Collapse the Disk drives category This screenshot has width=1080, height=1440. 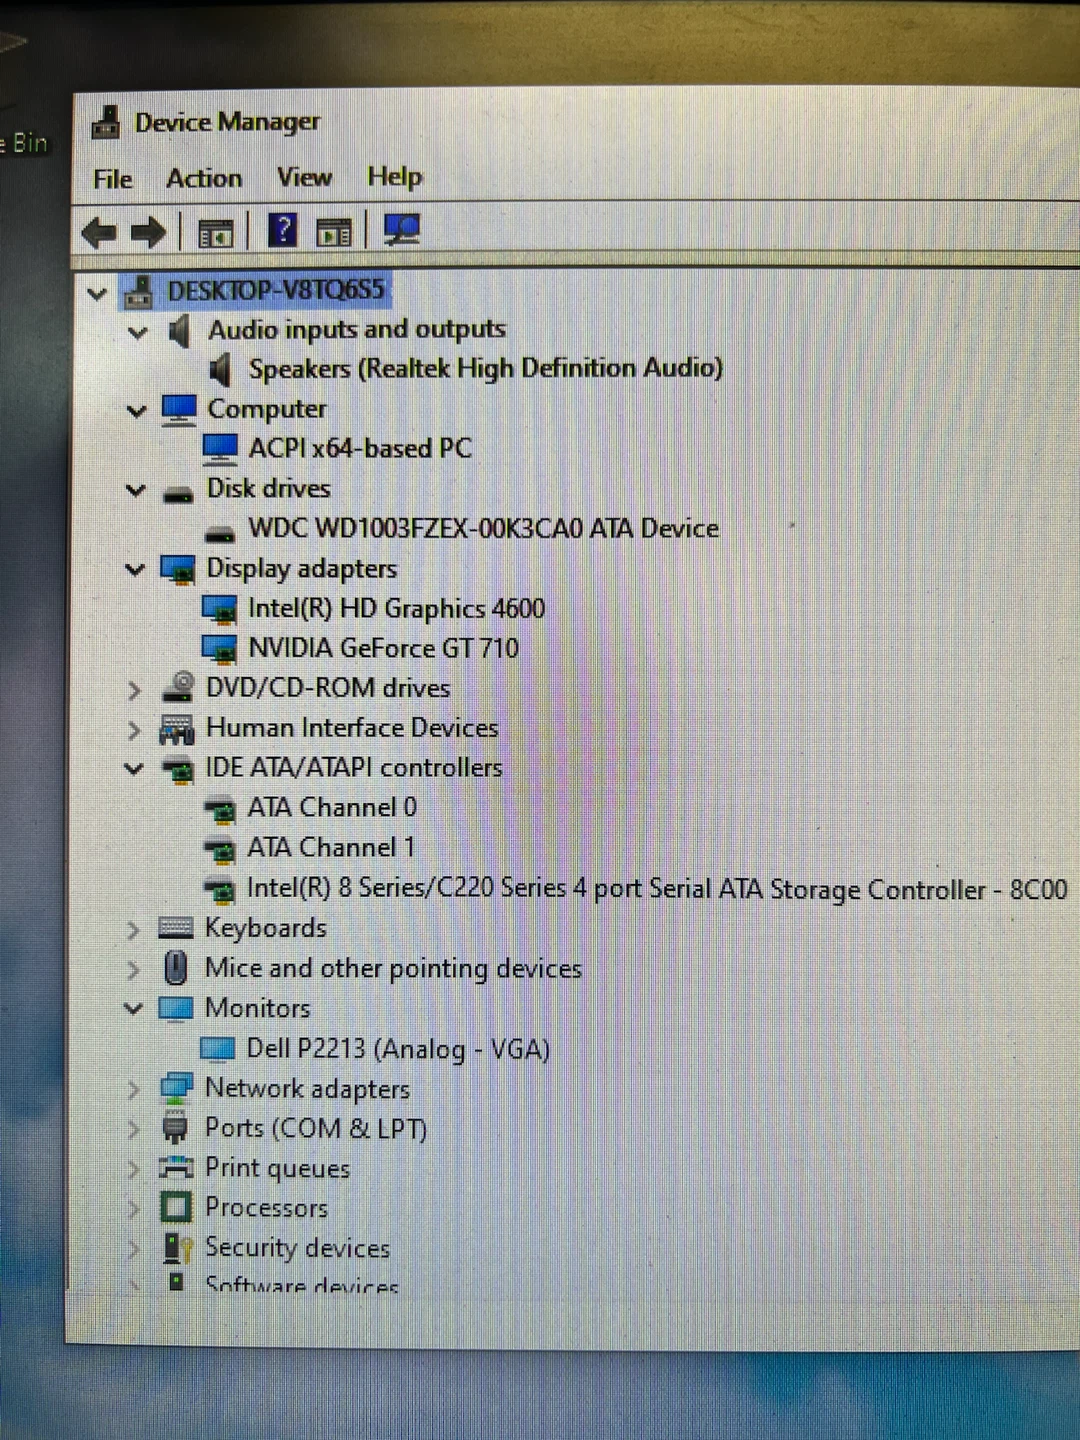point(136,490)
